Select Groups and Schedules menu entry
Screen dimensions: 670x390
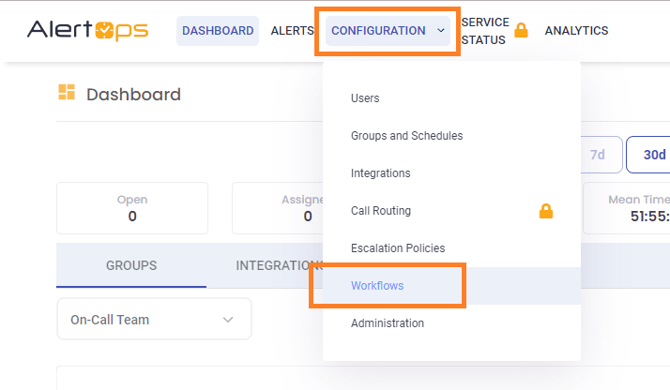coord(452,136)
